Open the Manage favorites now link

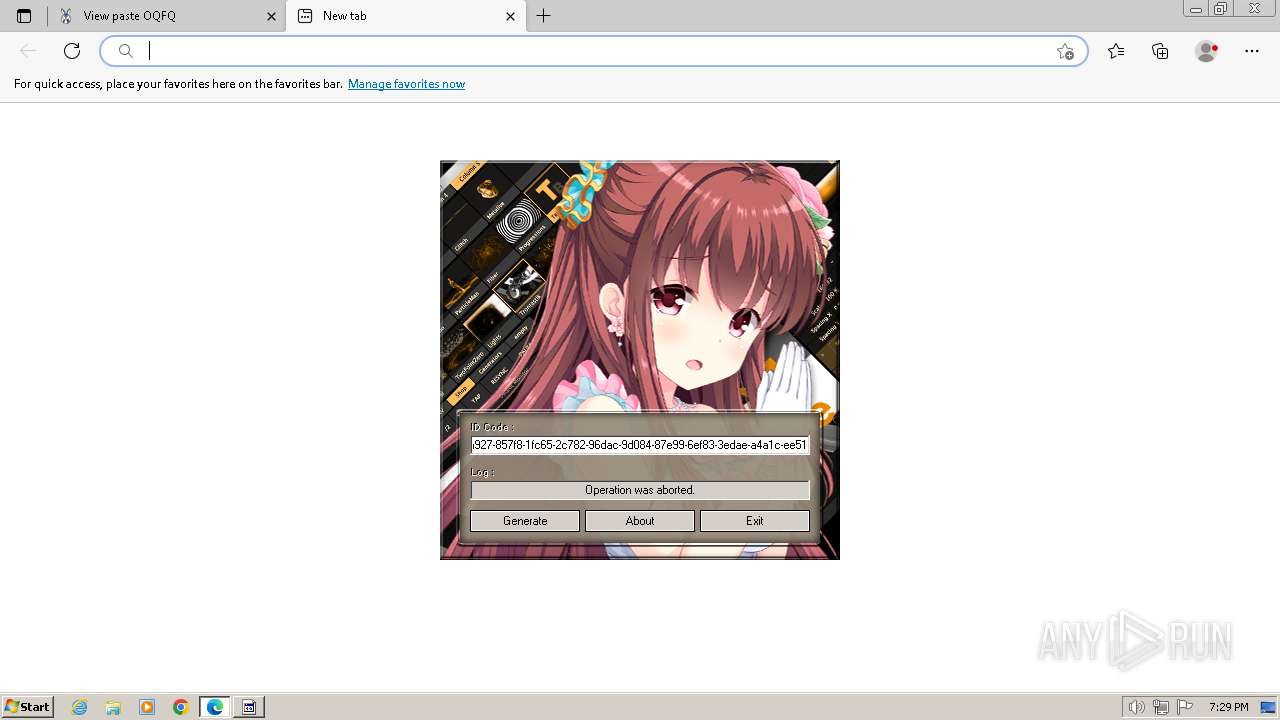(406, 84)
